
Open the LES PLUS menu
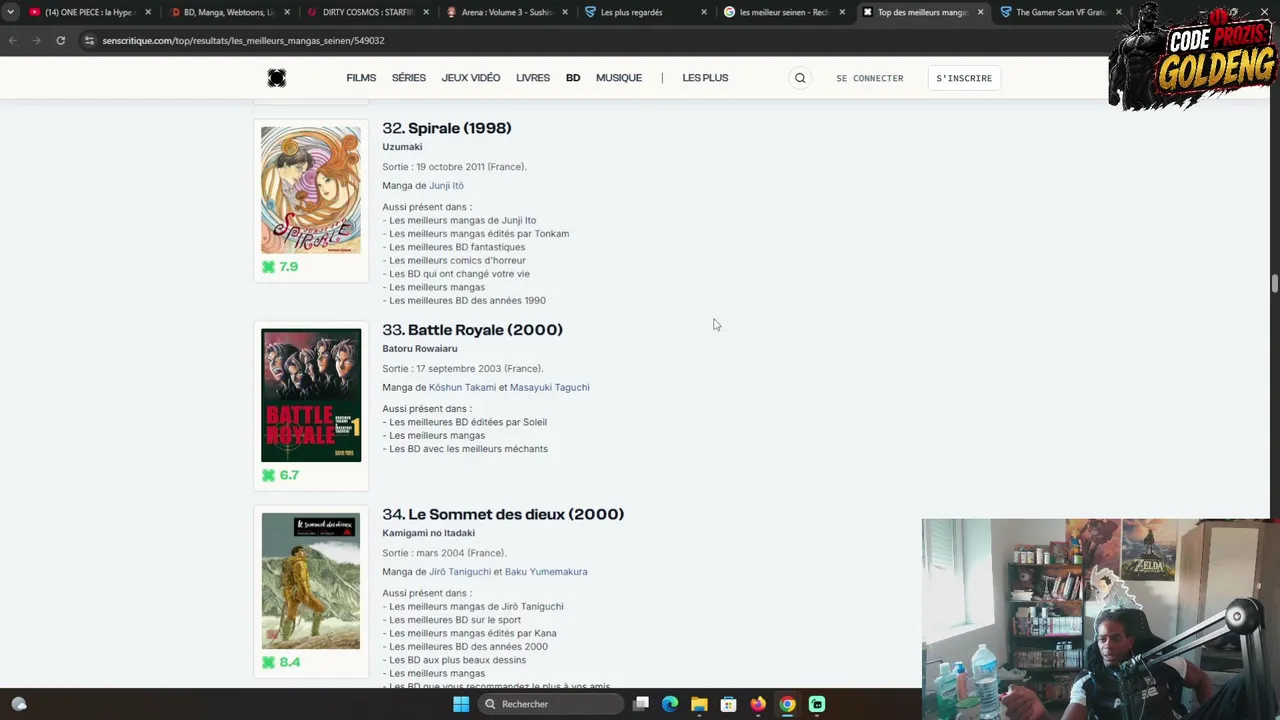705,78
